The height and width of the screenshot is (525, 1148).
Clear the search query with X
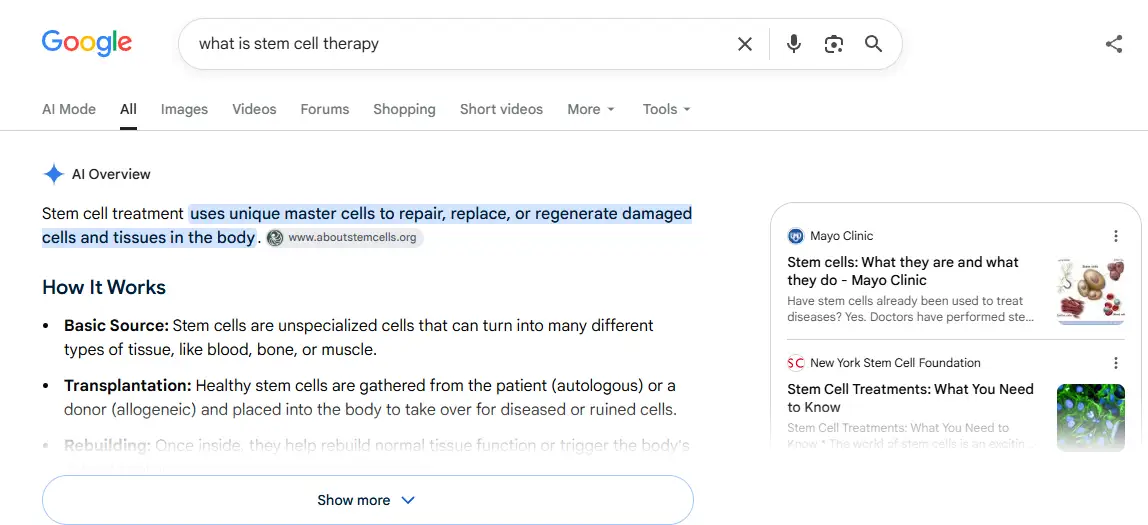coord(745,44)
